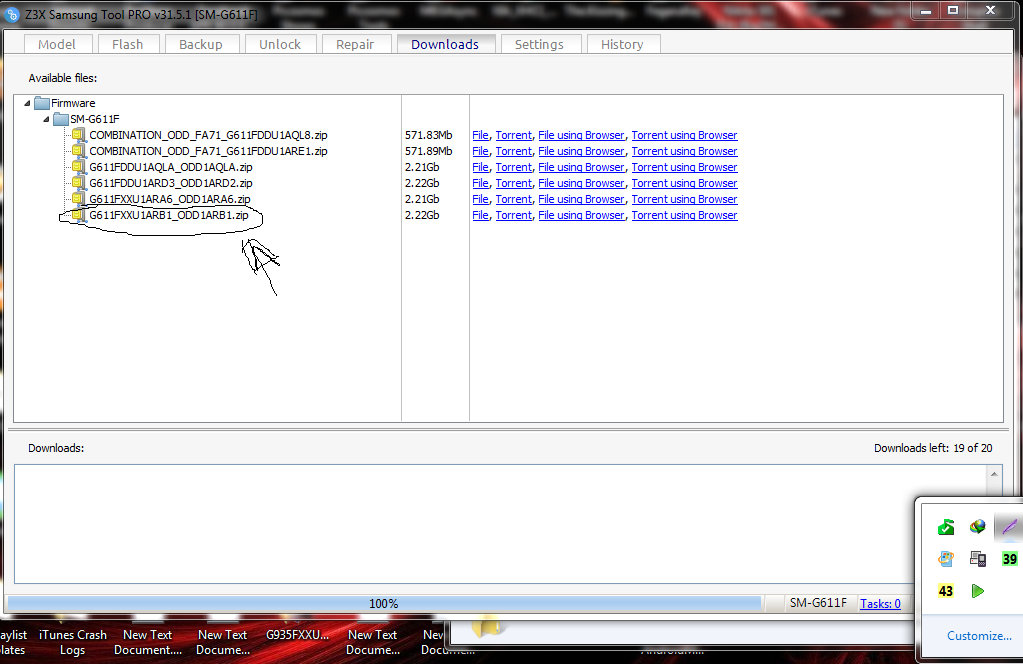This screenshot has height=664, width=1023.
Task: Click the device connection tray icon
Action: (977, 558)
